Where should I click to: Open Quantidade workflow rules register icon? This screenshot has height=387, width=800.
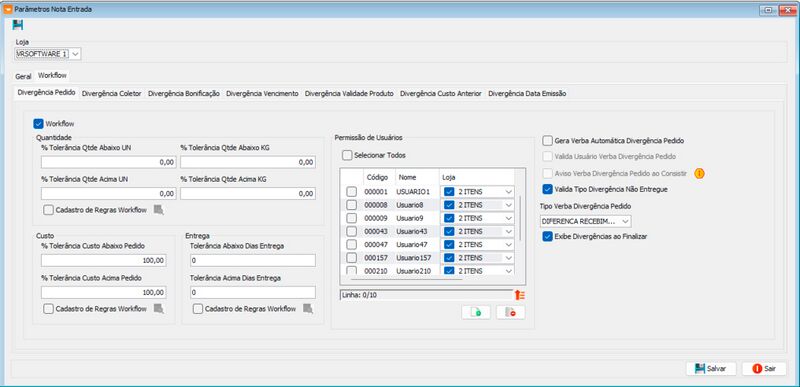(x=159, y=210)
